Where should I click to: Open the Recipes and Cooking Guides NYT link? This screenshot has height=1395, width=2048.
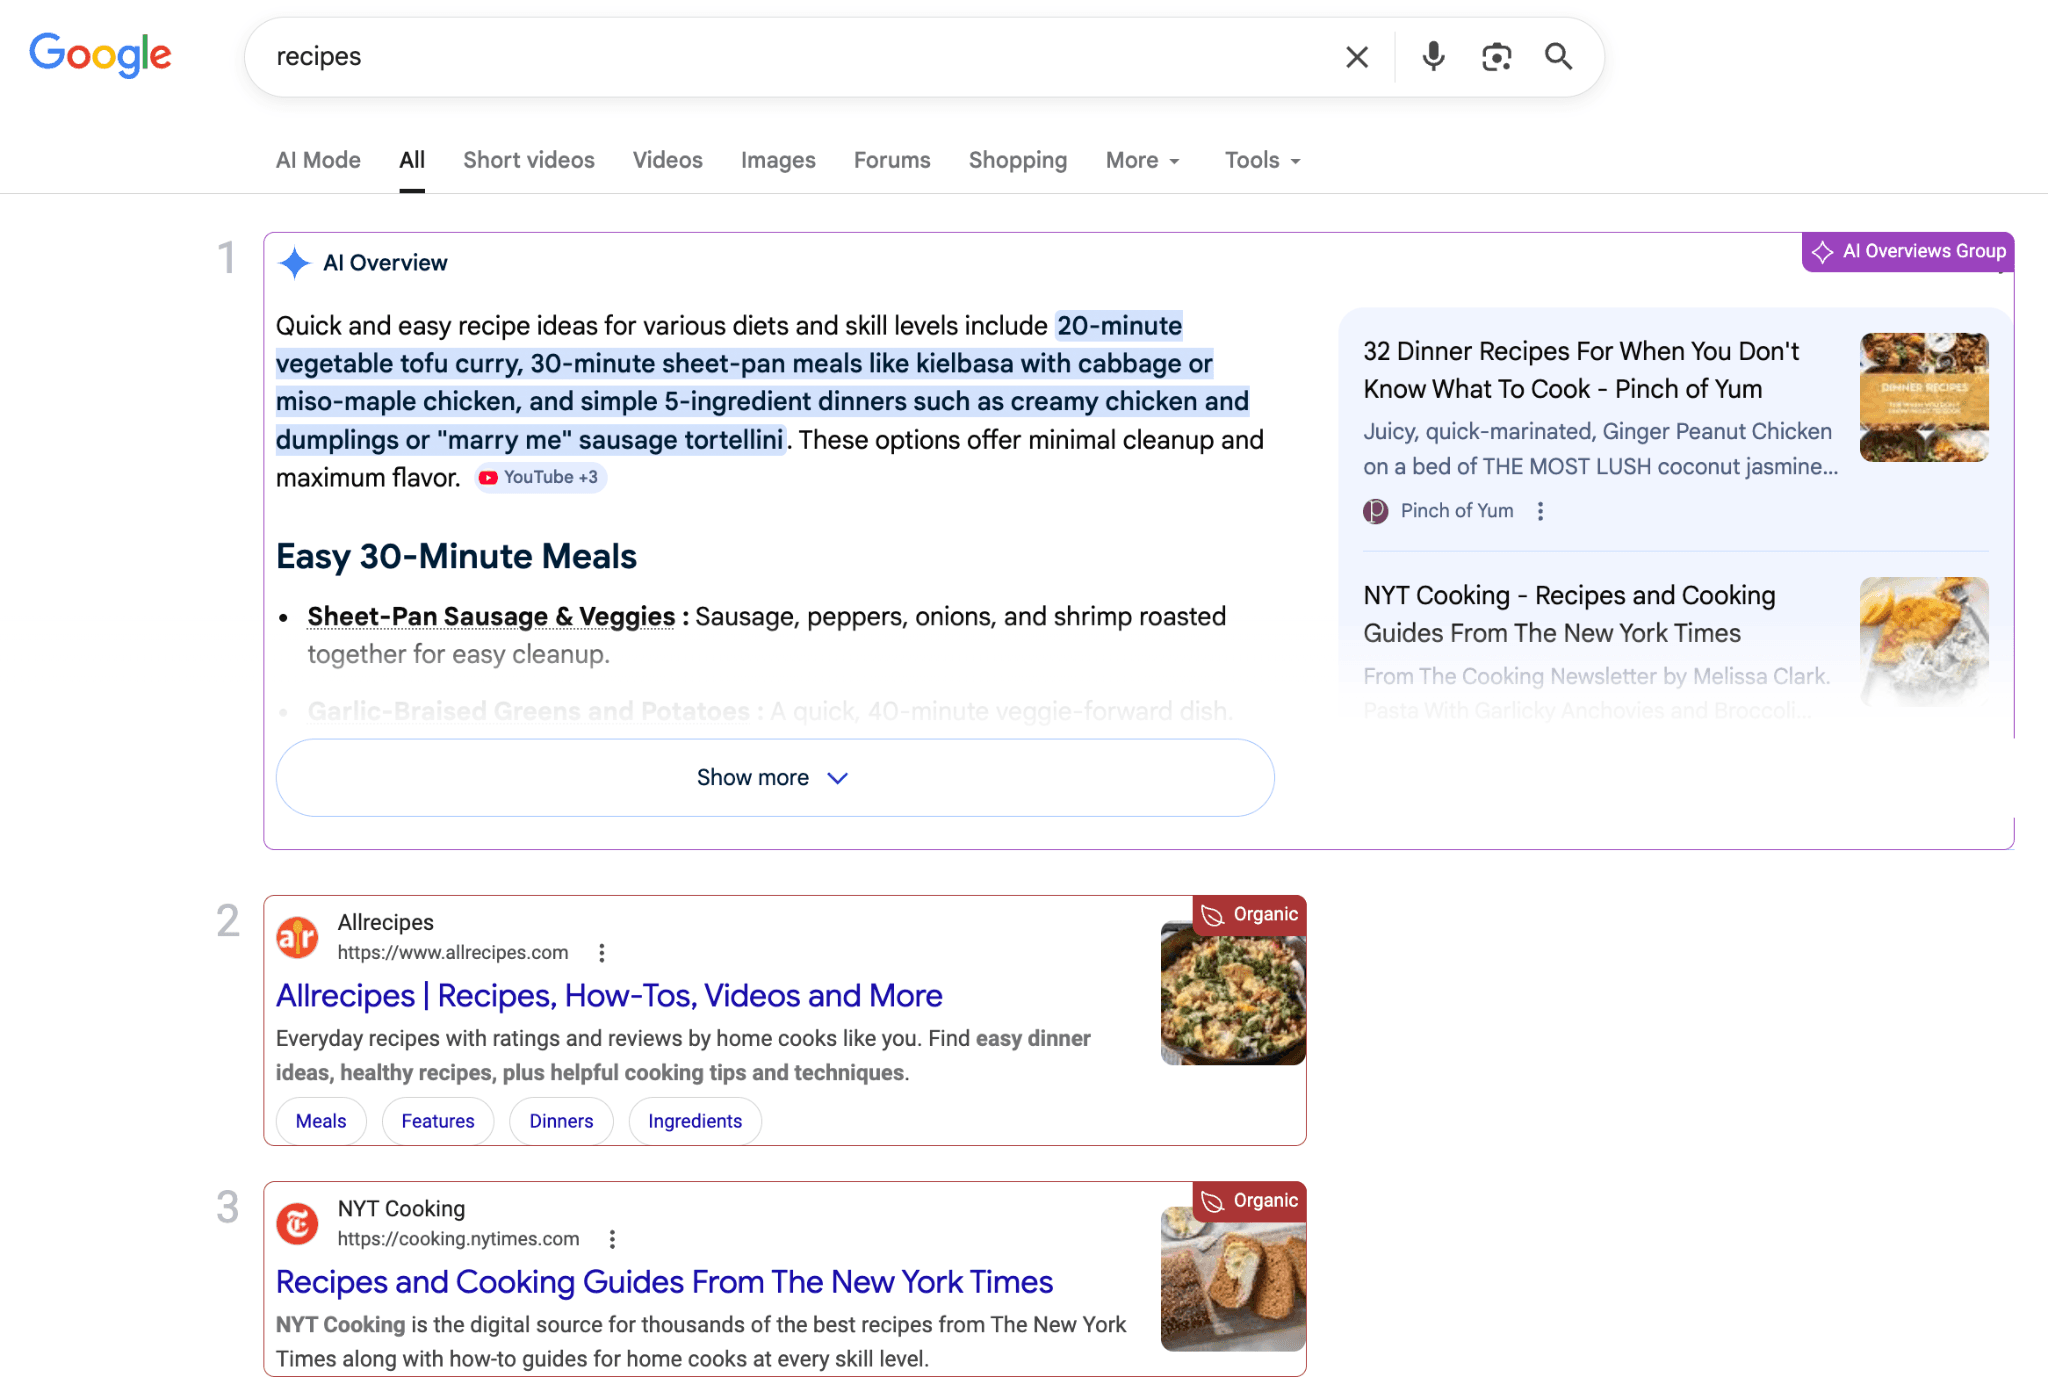(663, 1282)
